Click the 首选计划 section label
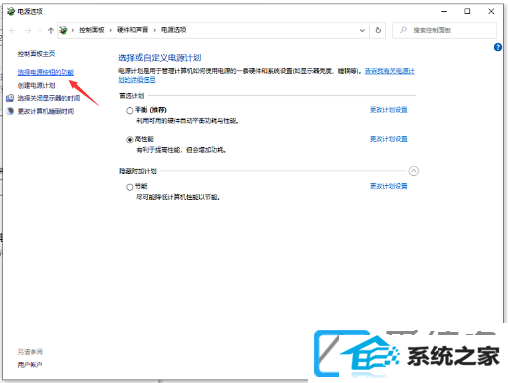The image size is (508, 383). (x=132, y=96)
